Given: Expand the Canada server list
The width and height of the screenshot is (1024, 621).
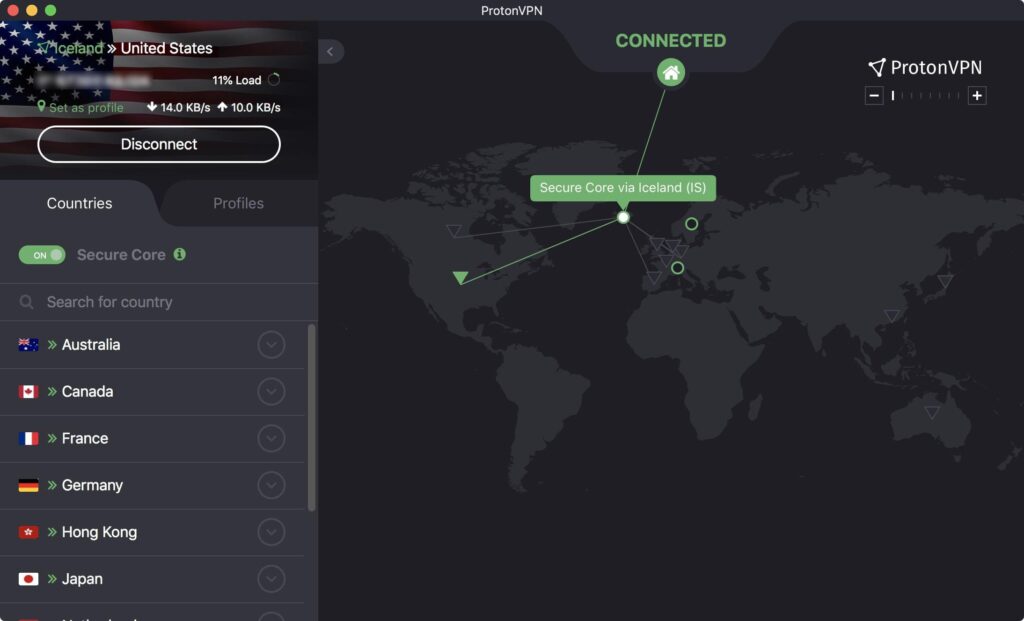Looking at the screenshot, I should click(x=271, y=392).
